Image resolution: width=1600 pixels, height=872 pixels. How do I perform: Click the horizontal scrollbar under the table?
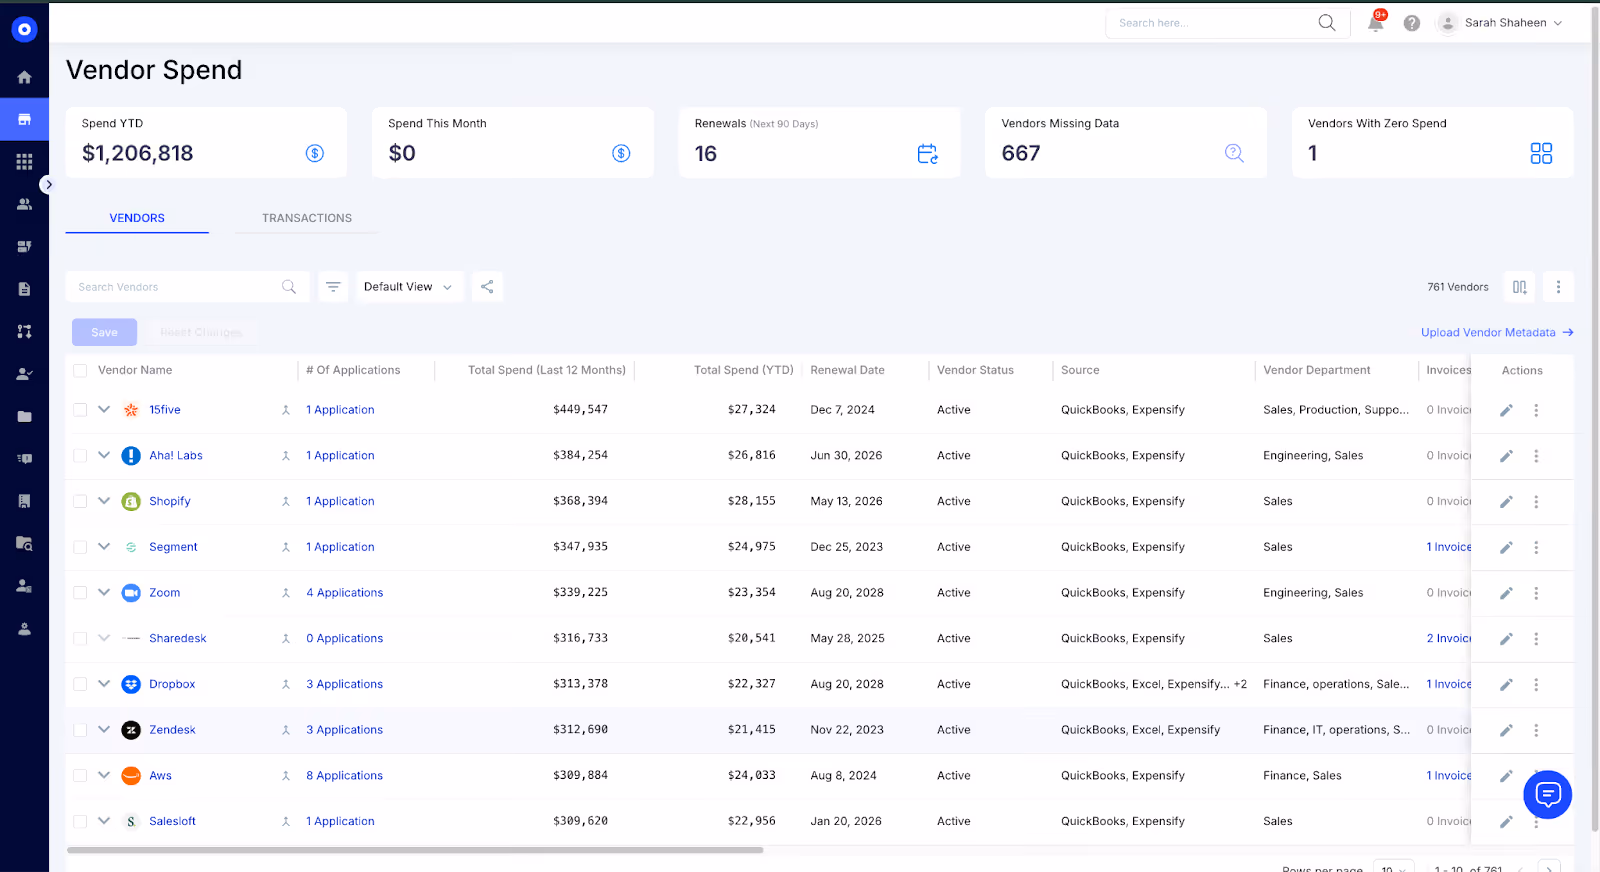tap(415, 850)
